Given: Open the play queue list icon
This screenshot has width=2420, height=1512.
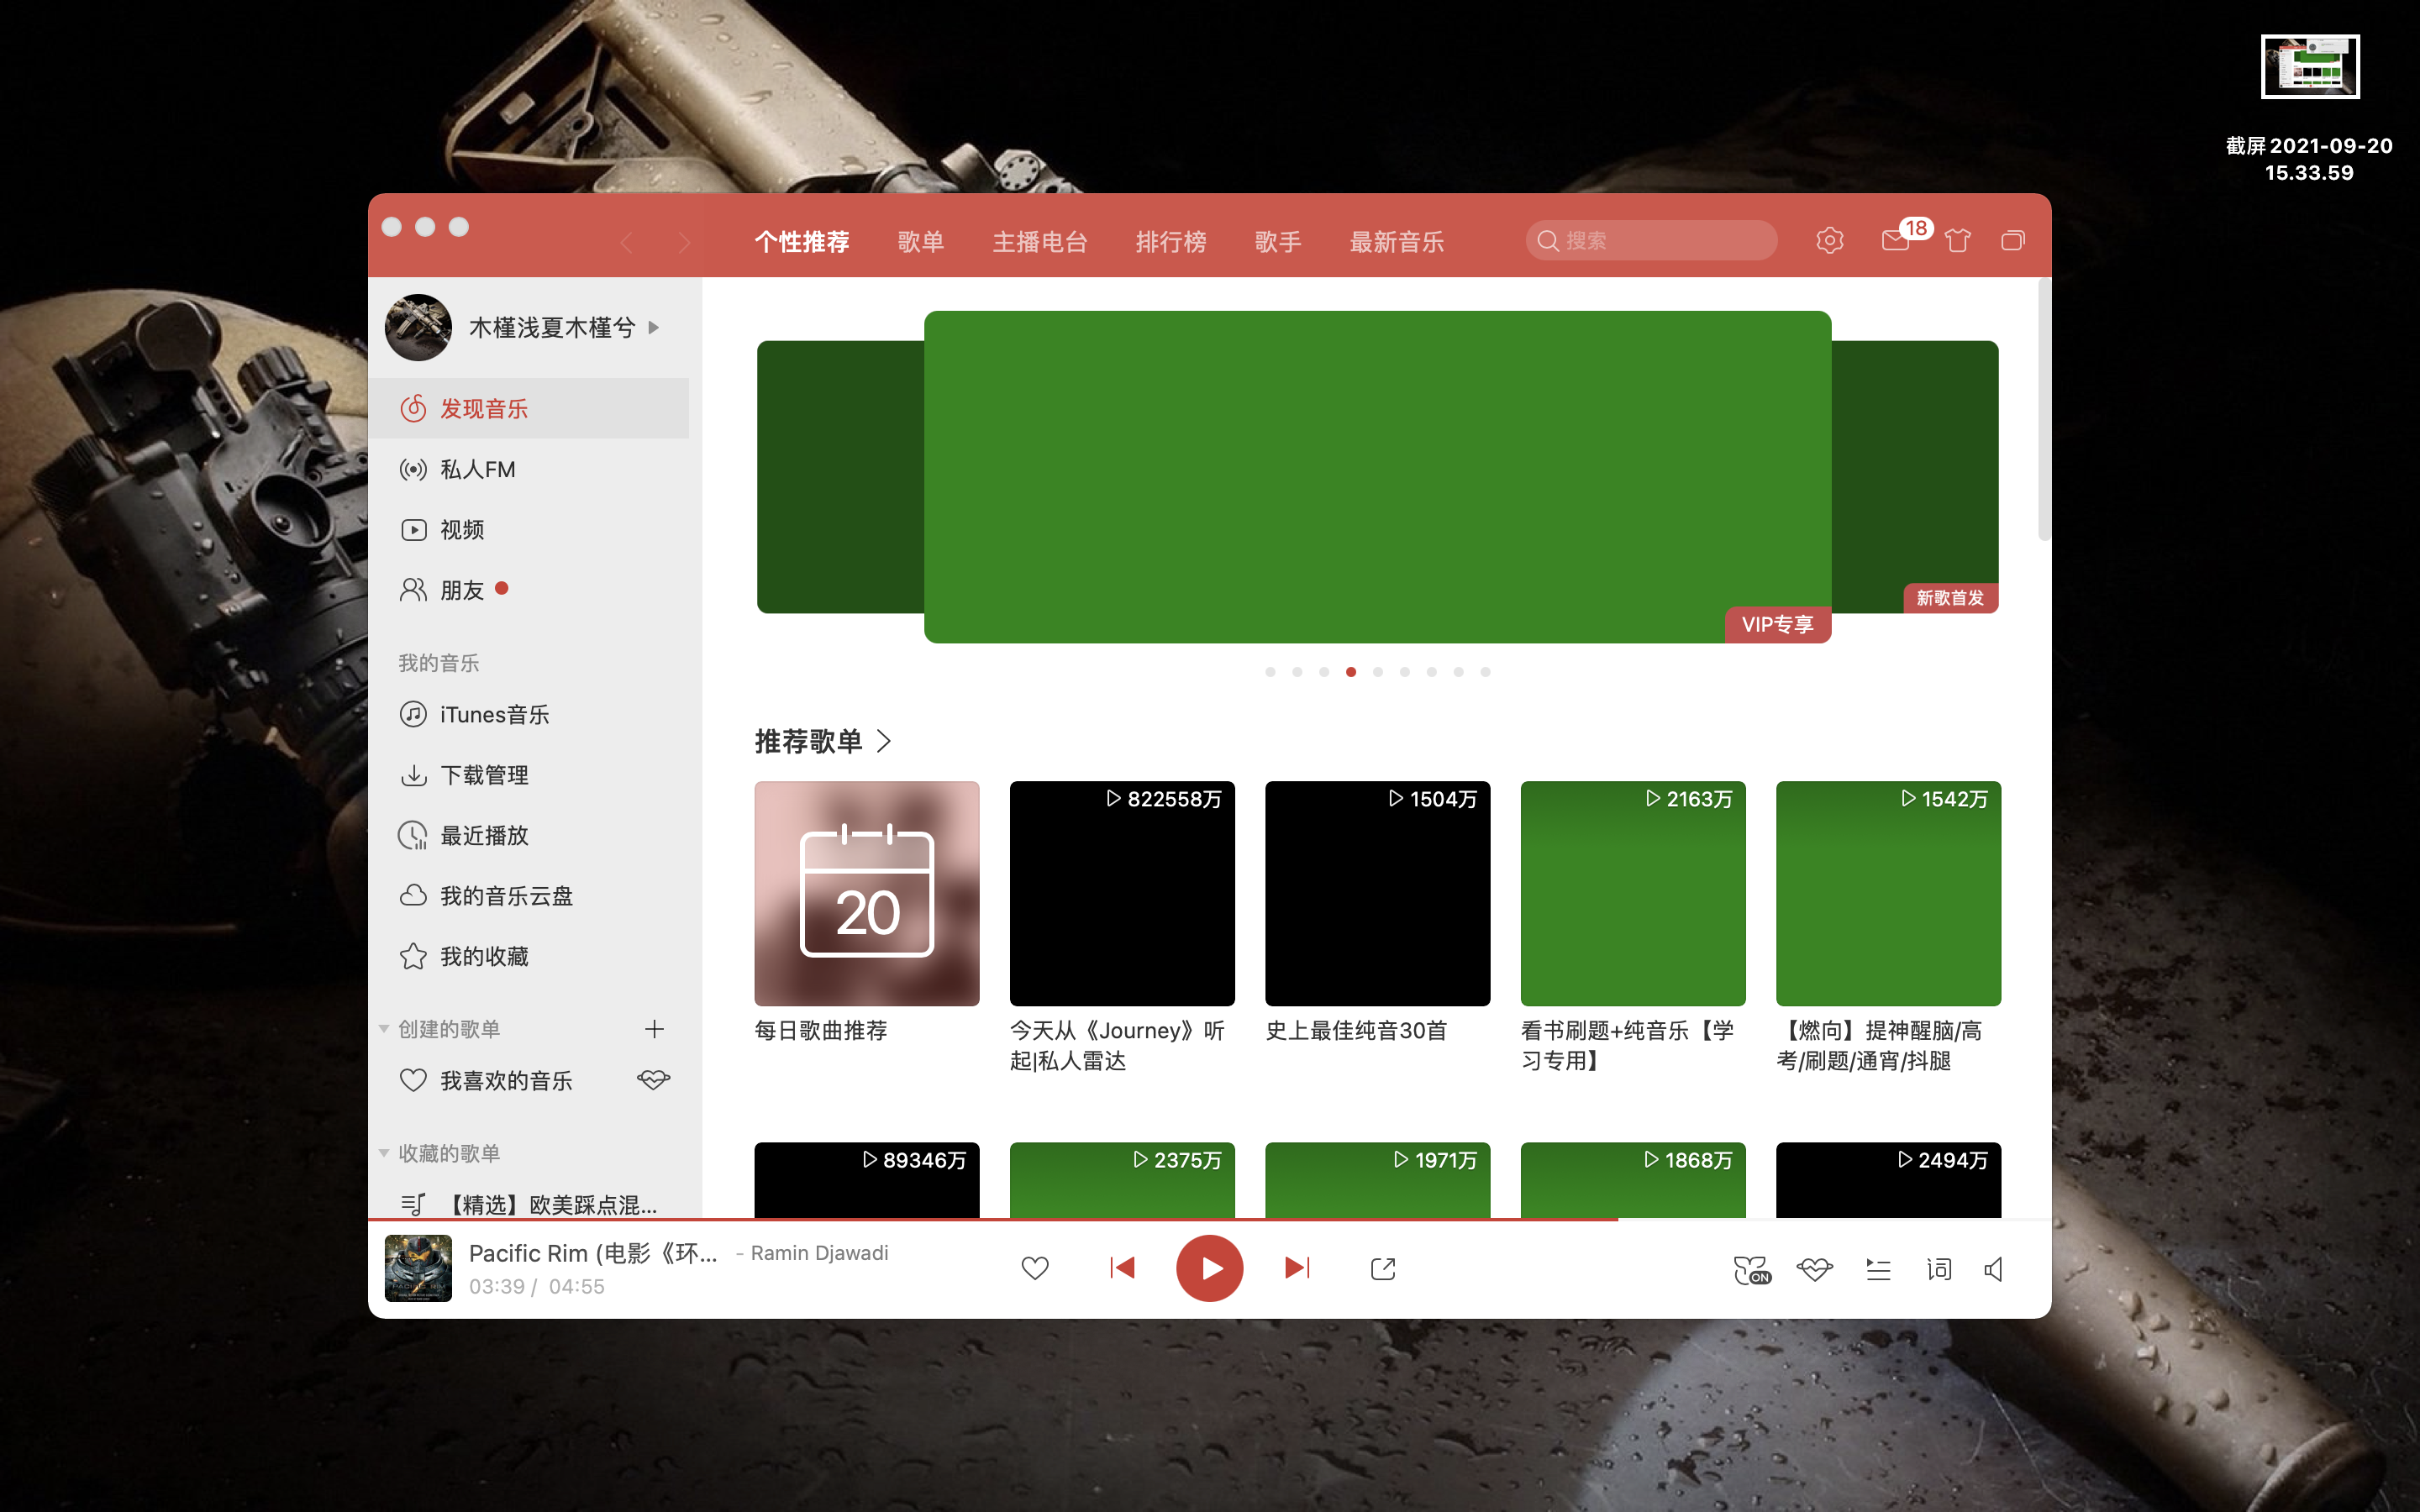Looking at the screenshot, I should pyautogui.click(x=1878, y=1270).
